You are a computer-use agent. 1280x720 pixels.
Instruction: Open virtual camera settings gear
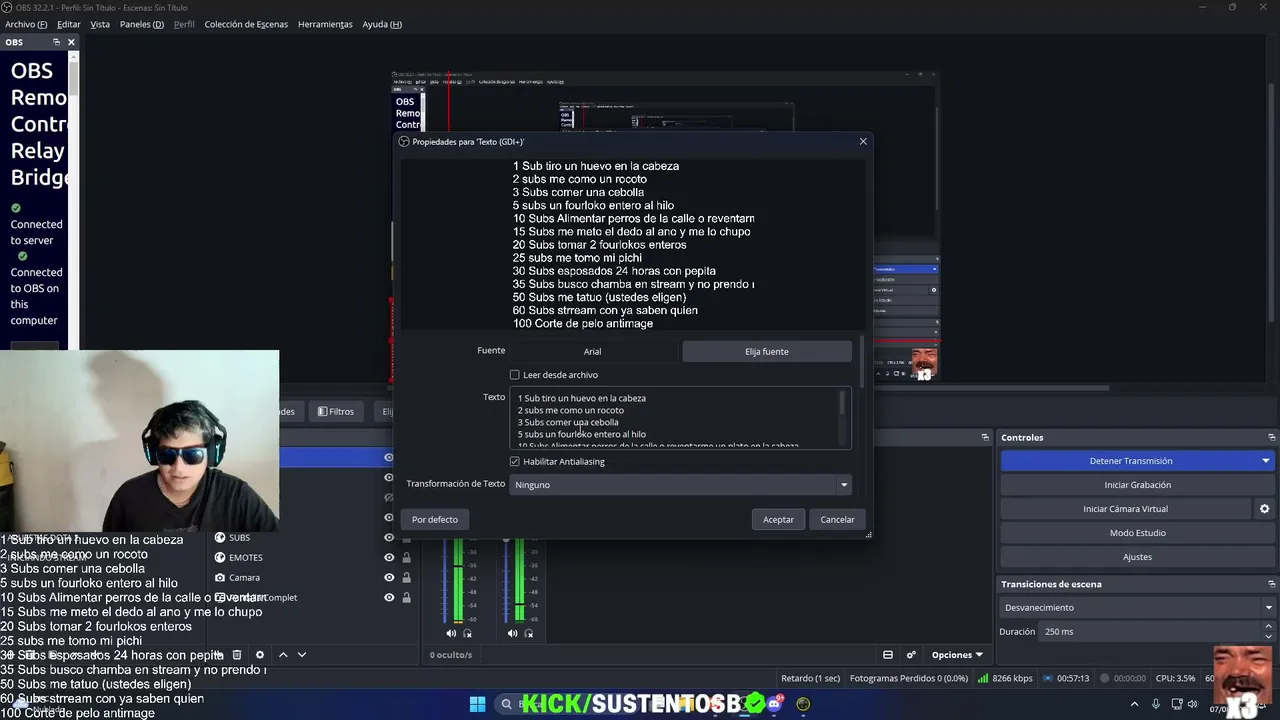[1265, 509]
